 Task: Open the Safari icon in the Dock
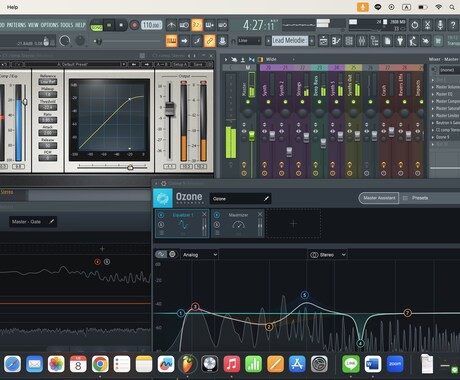(x=13, y=364)
